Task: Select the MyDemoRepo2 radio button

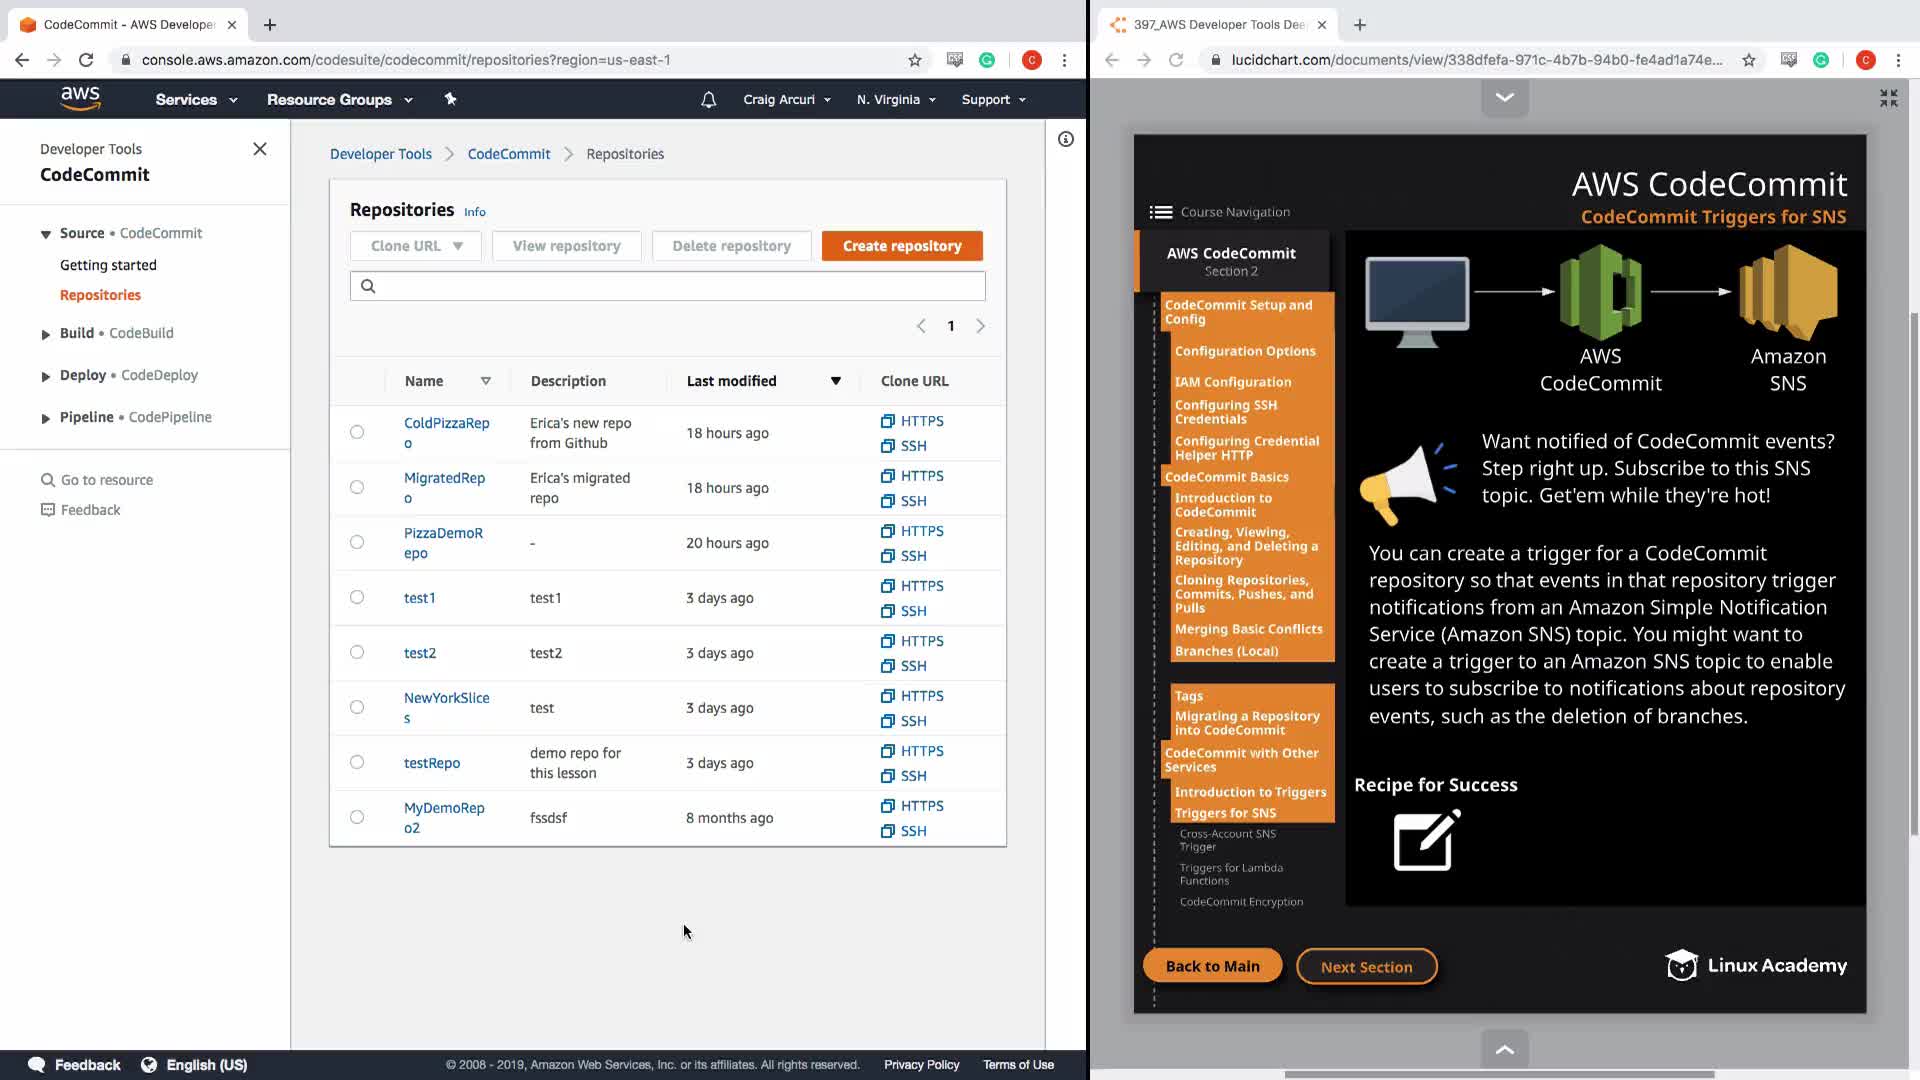Action: [x=357, y=817]
